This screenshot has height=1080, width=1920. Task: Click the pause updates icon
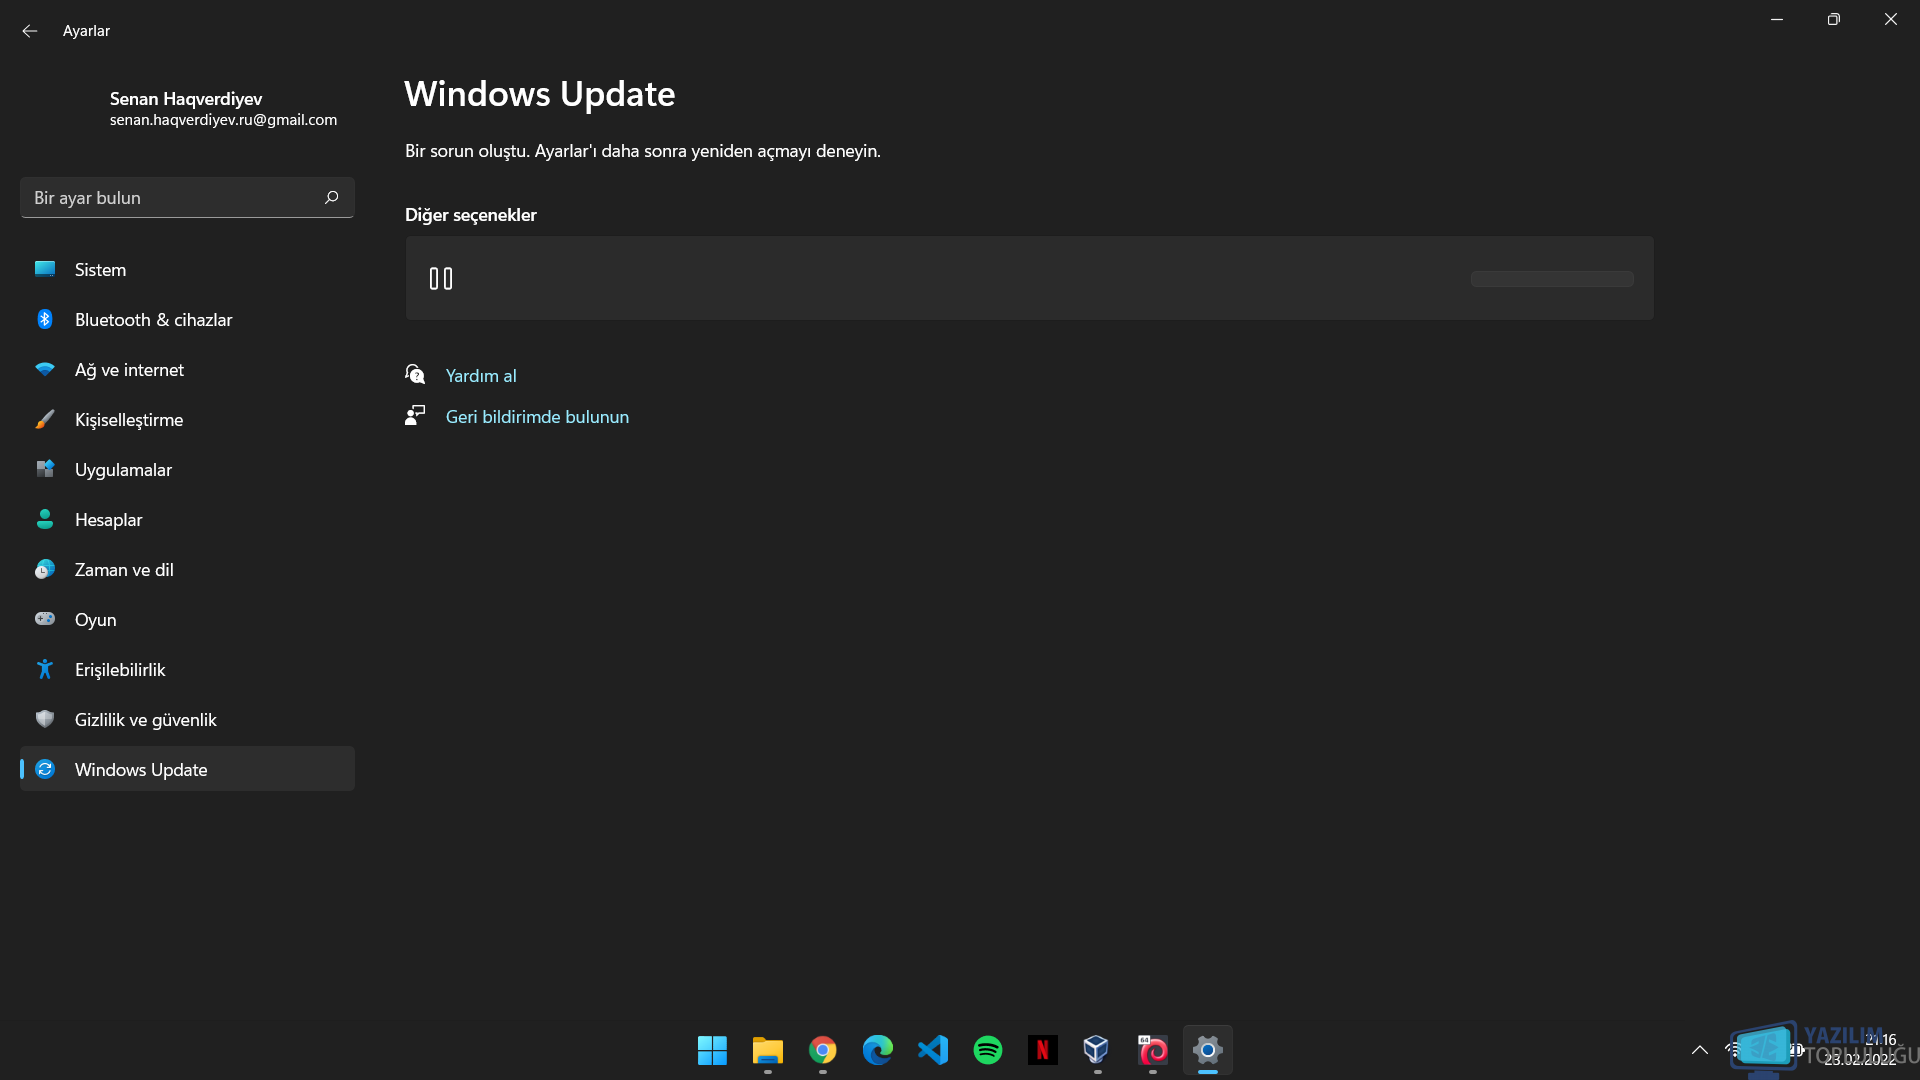coord(441,278)
